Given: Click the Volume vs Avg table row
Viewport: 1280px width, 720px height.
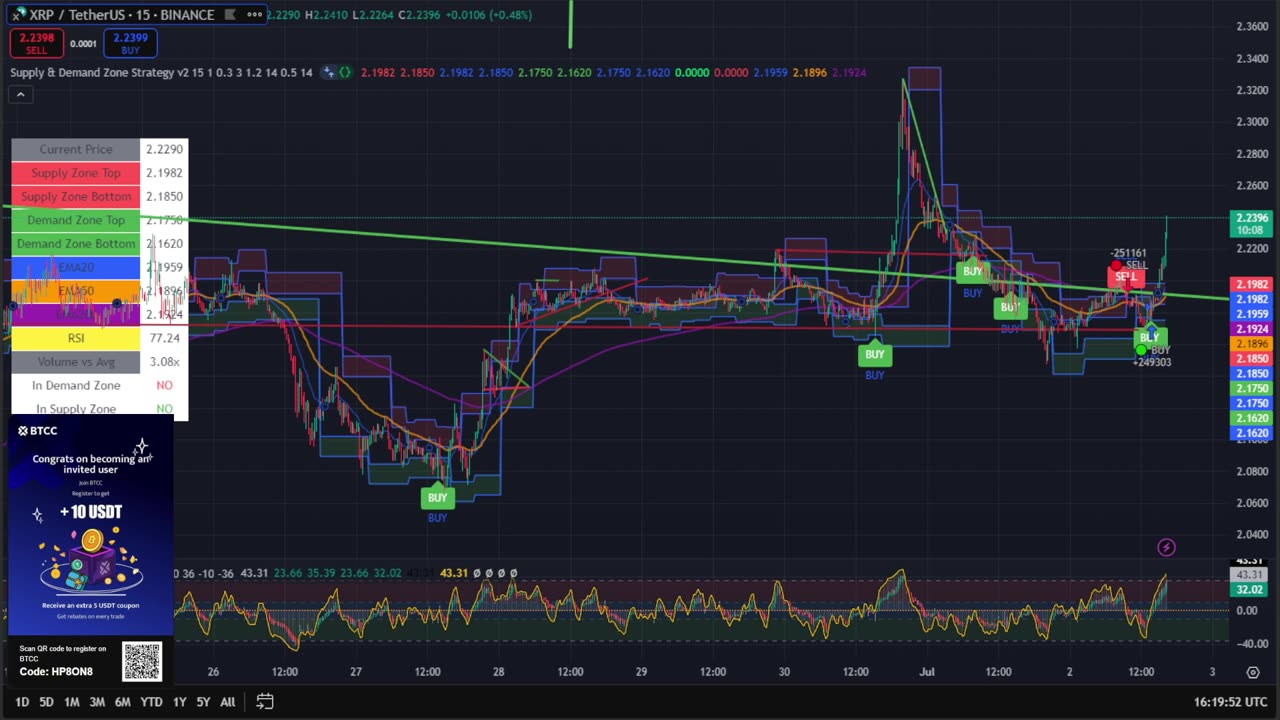Looking at the screenshot, I should tap(99, 361).
